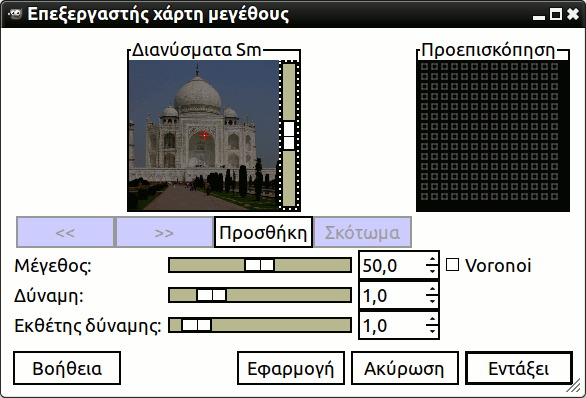Click the vertical brightness slider beside the image
This screenshot has width=586, height=398.
pos(289,135)
